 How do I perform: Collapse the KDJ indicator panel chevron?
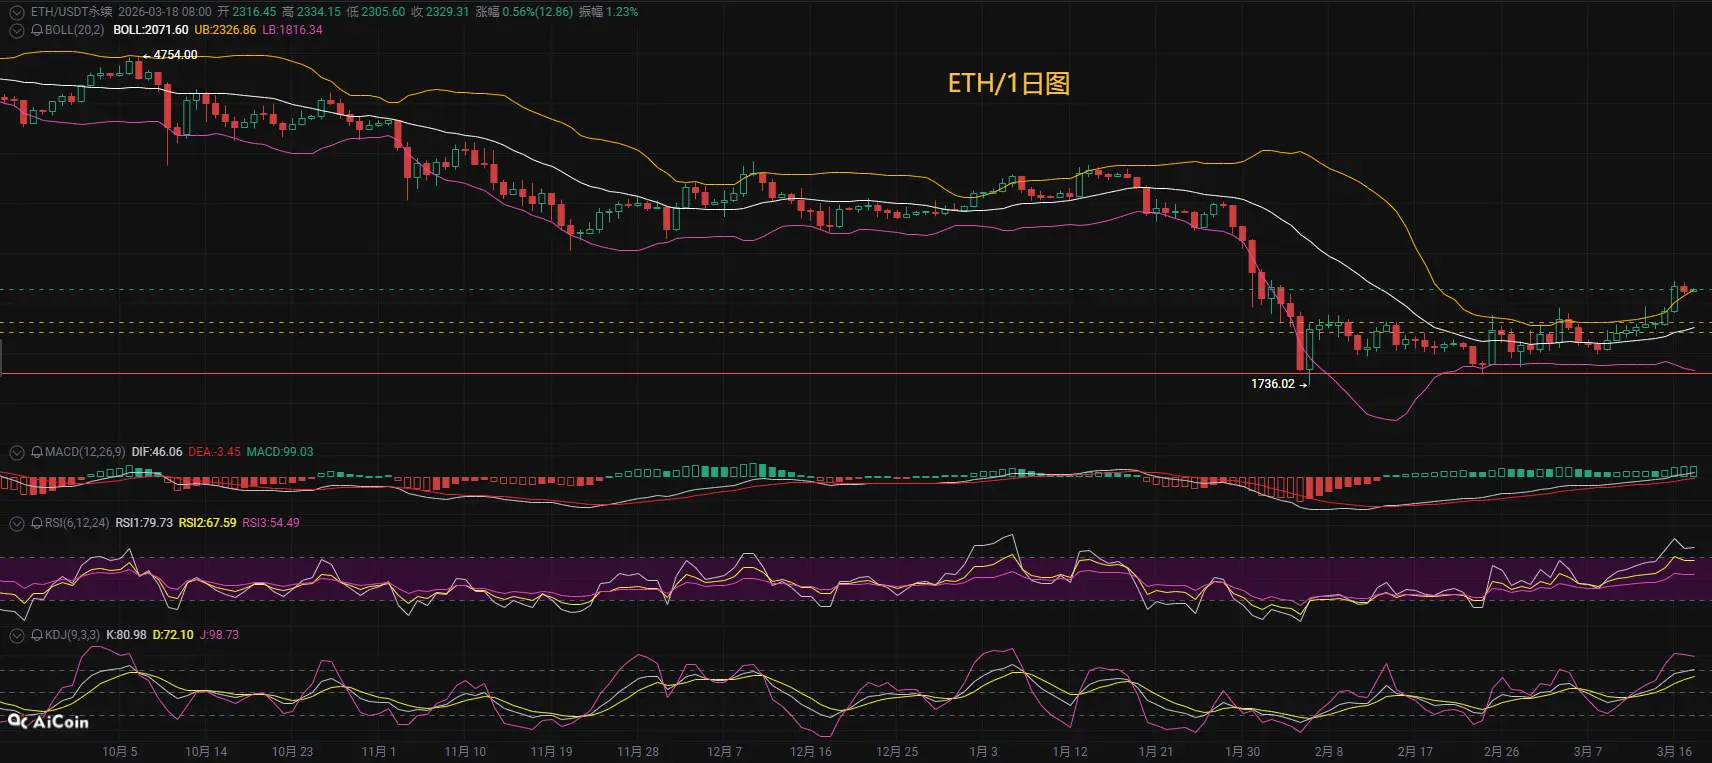click(x=16, y=635)
